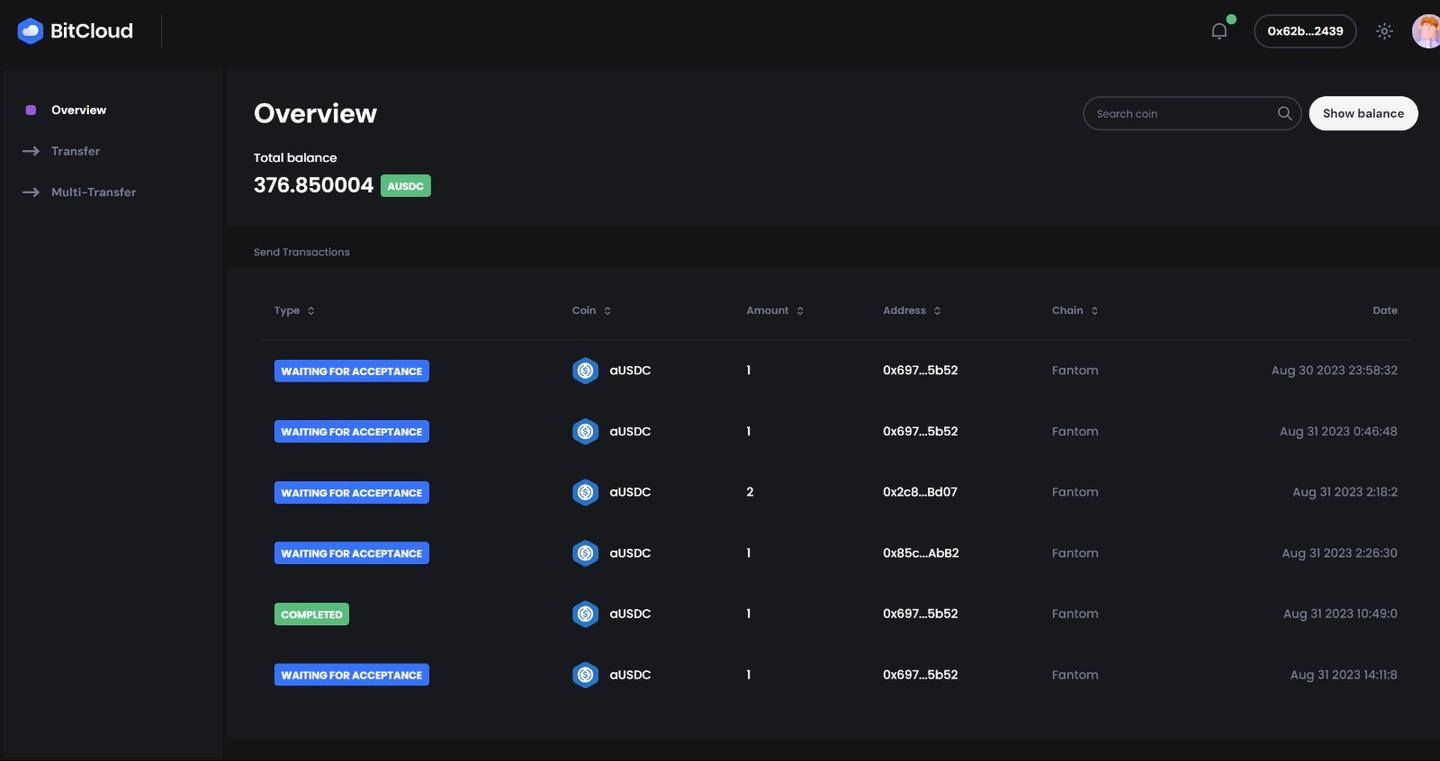Click date Aug 31 2023 0:46:48
Viewport: 1440px width, 761px height.
(1338, 431)
